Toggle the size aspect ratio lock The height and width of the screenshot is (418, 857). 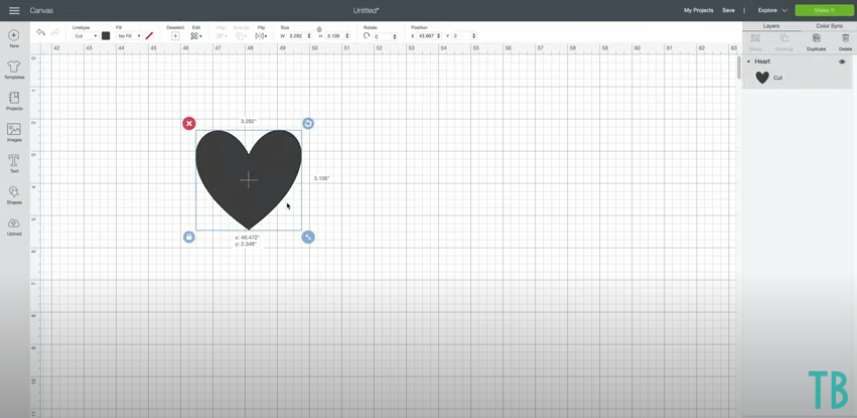[x=319, y=29]
